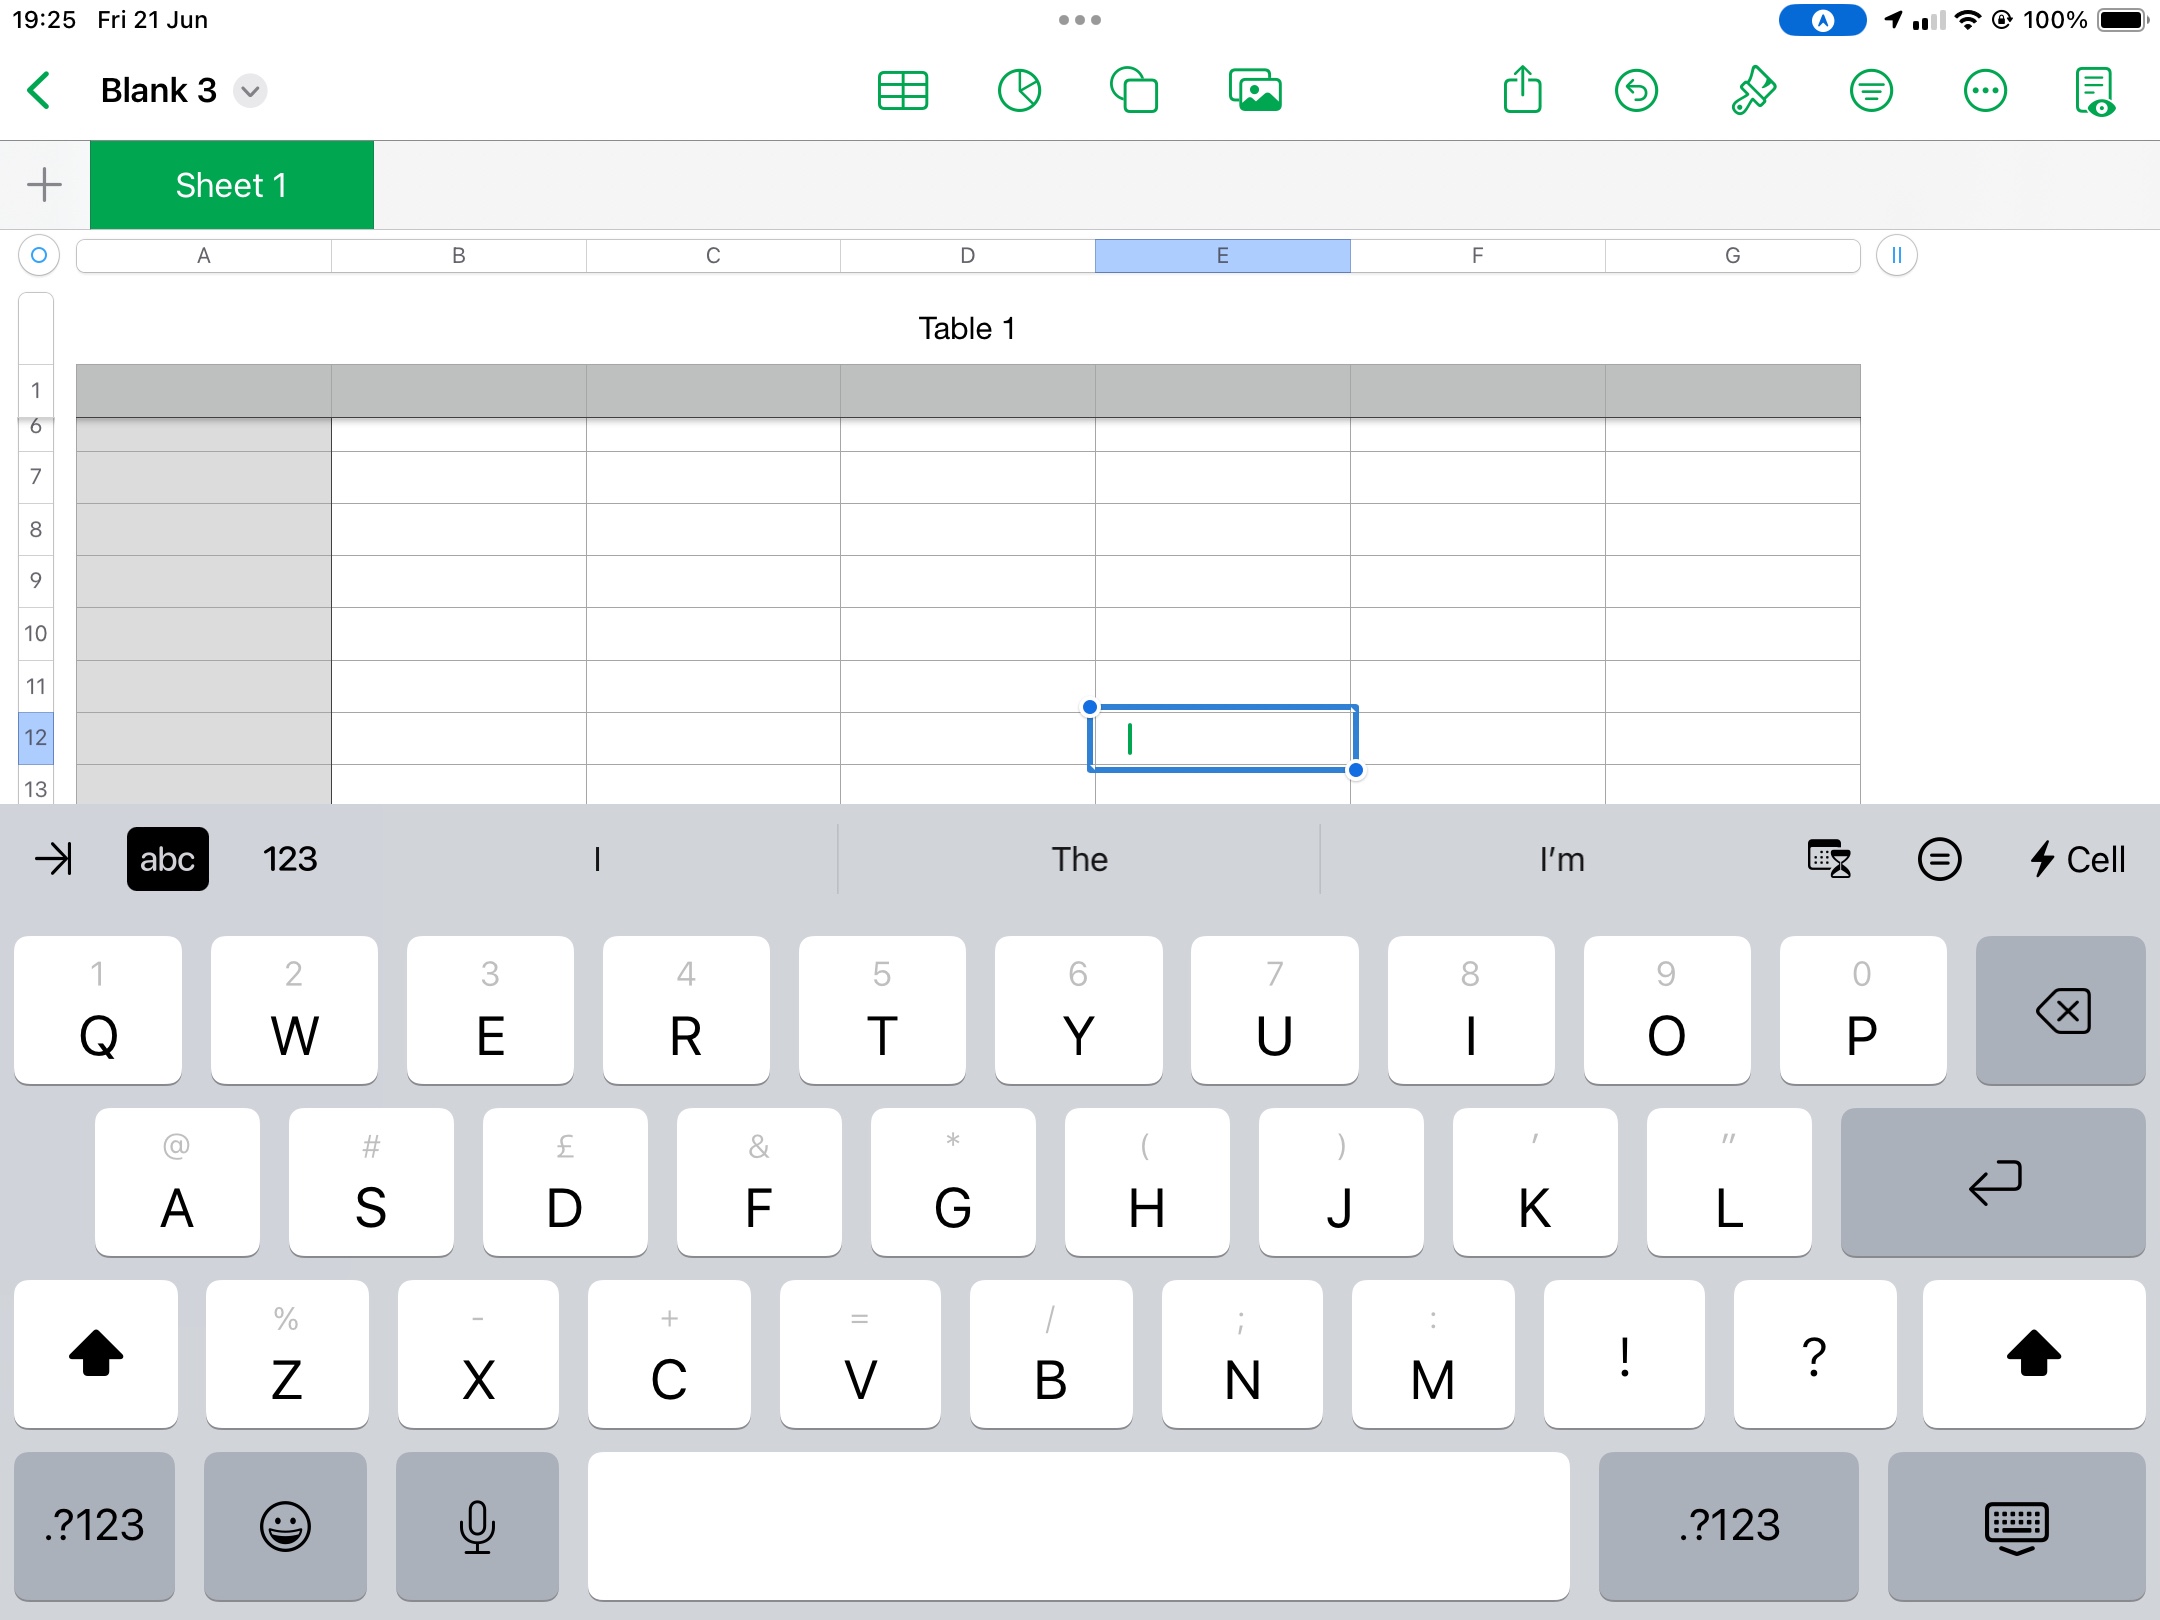2160x1620 pixels.
Task: Select the Sheet 1 tab
Action: (231, 185)
